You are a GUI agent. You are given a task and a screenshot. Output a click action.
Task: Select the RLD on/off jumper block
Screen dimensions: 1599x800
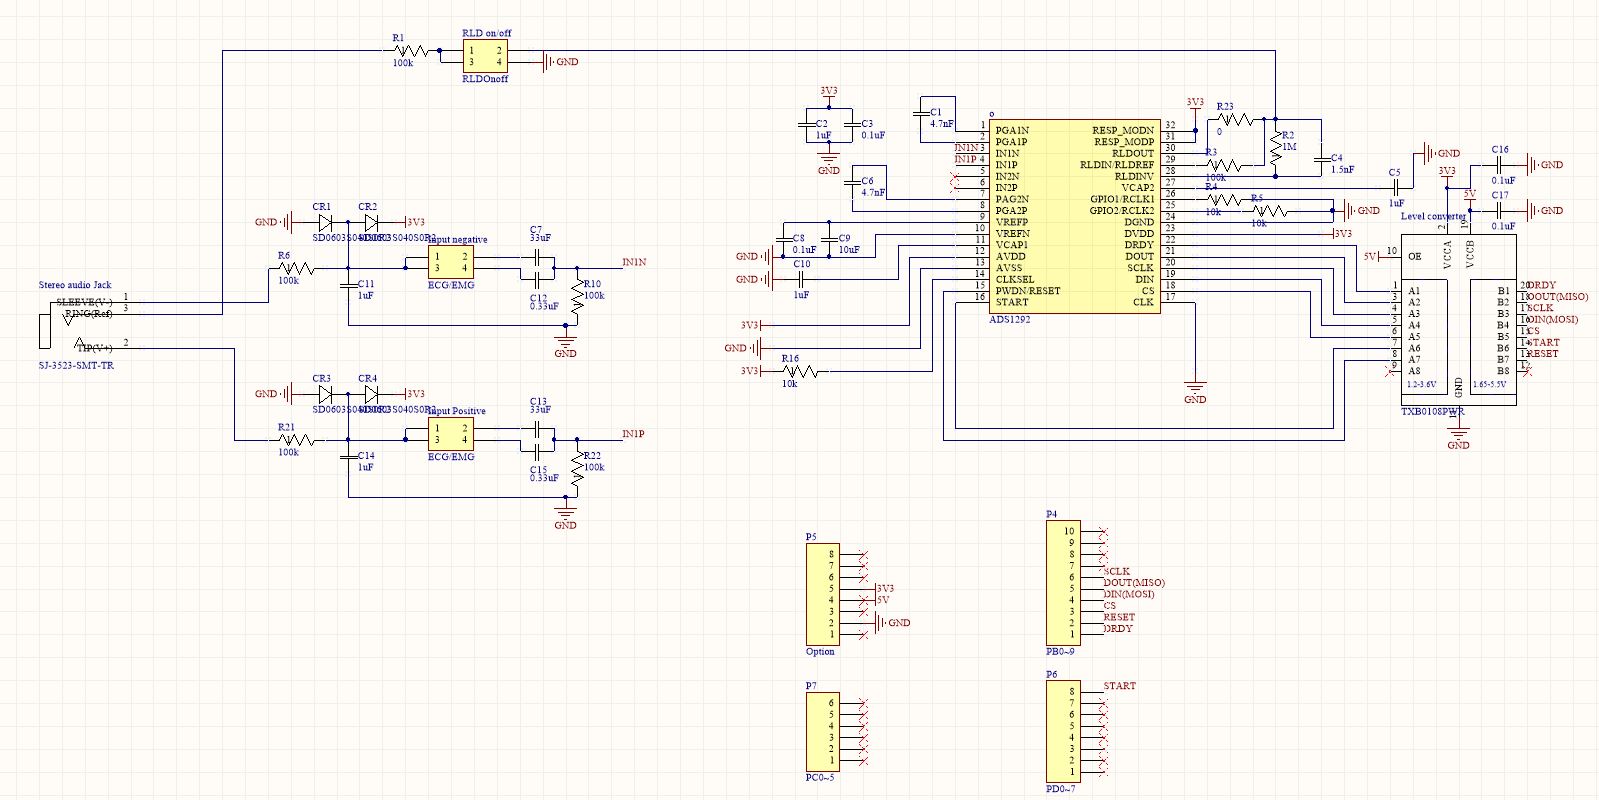point(485,57)
